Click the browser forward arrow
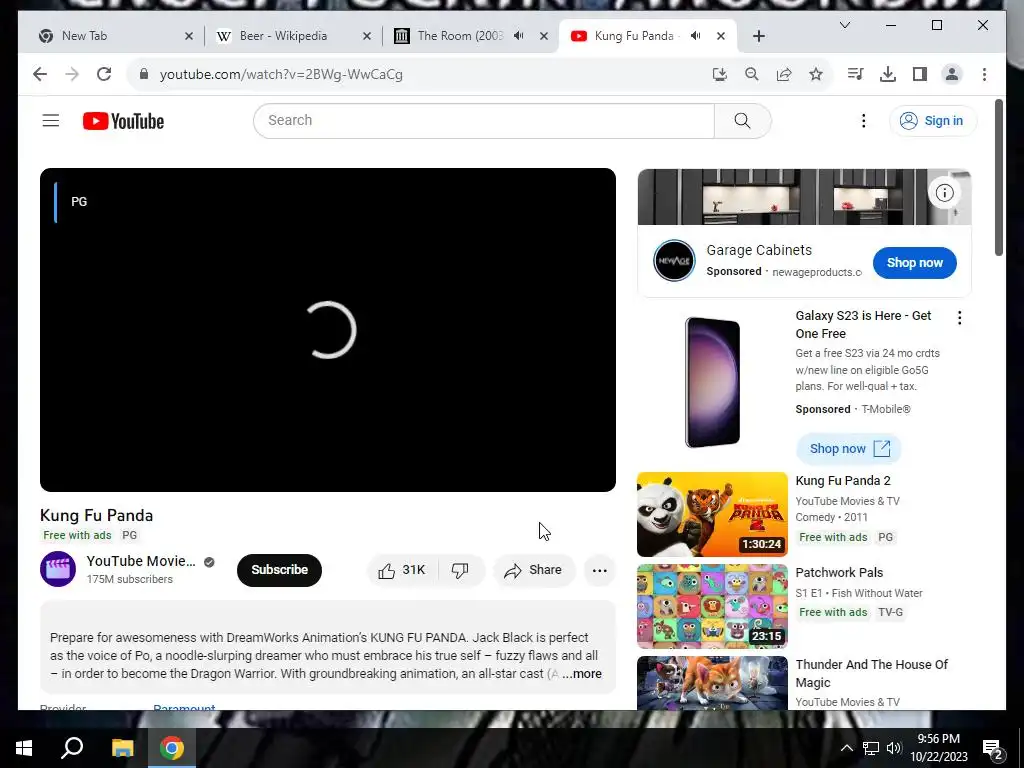The image size is (1024, 768). [72, 74]
